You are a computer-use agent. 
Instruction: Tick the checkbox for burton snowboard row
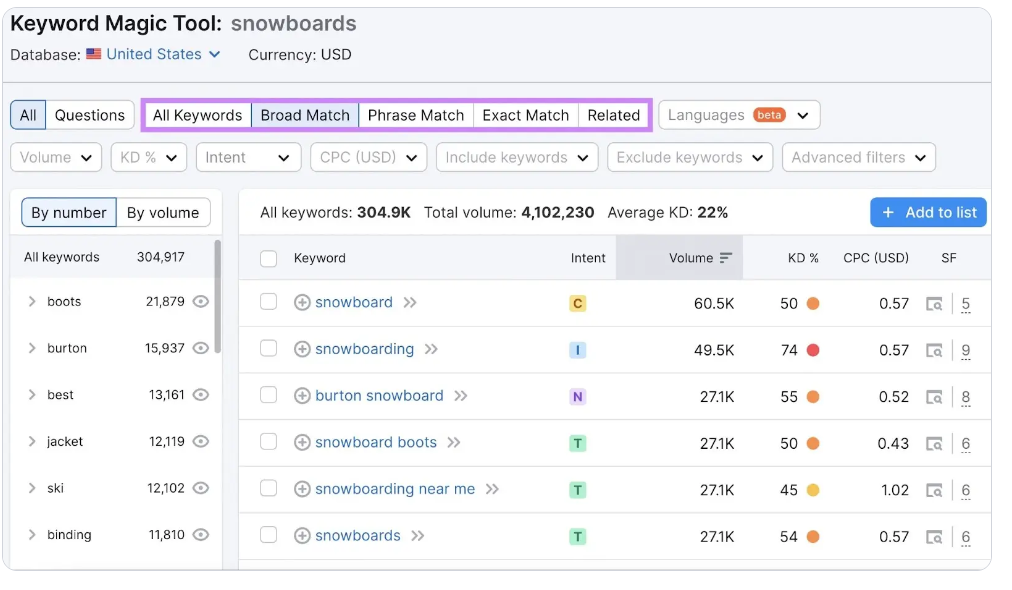point(268,395)
